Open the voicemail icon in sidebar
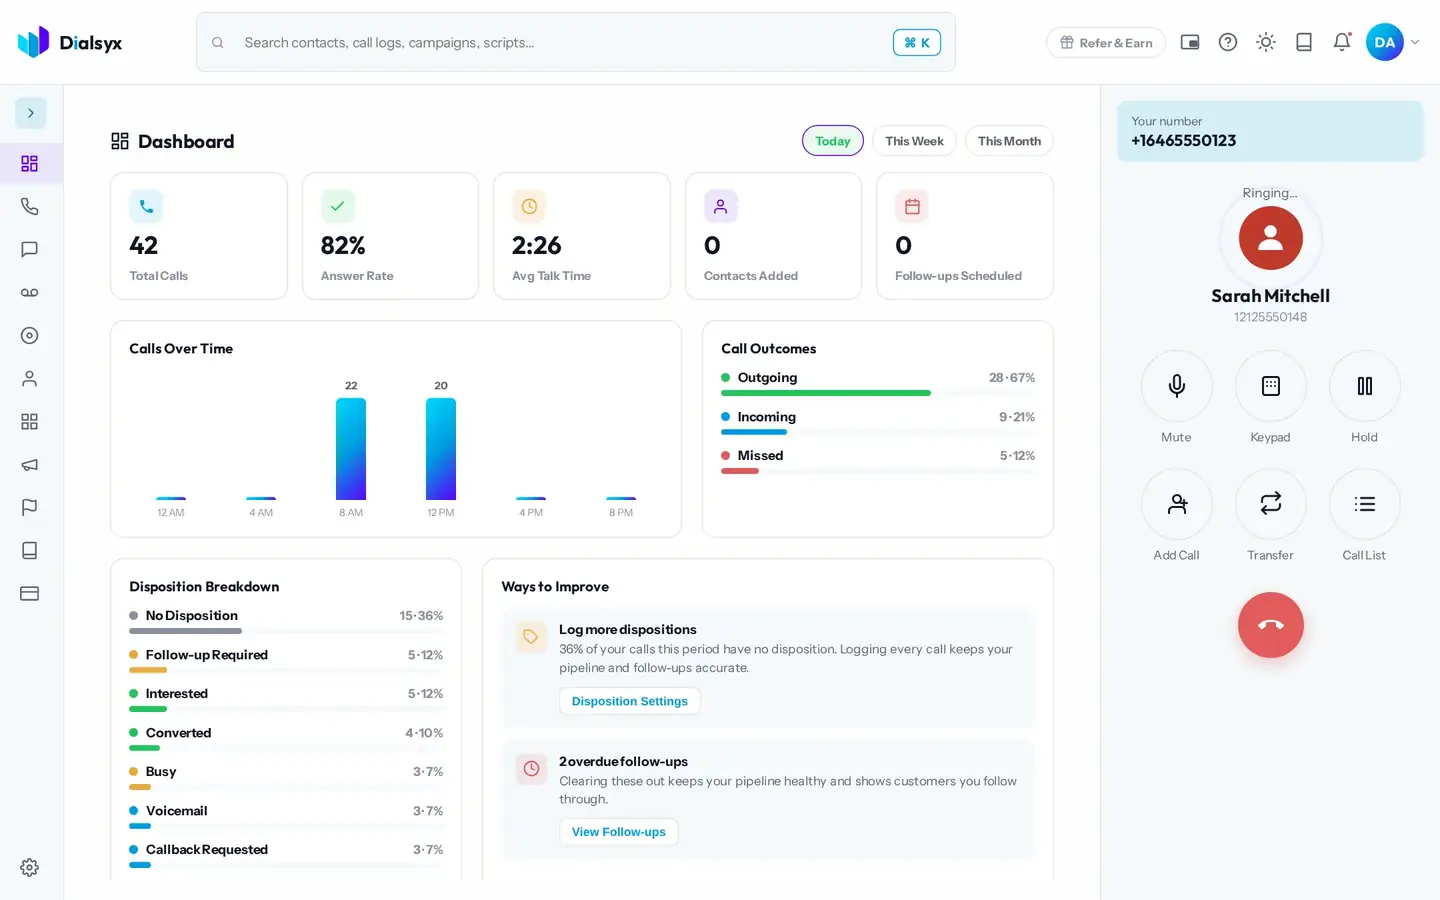The height and width of the screenshot is (900, 1440). coord(30,292)
